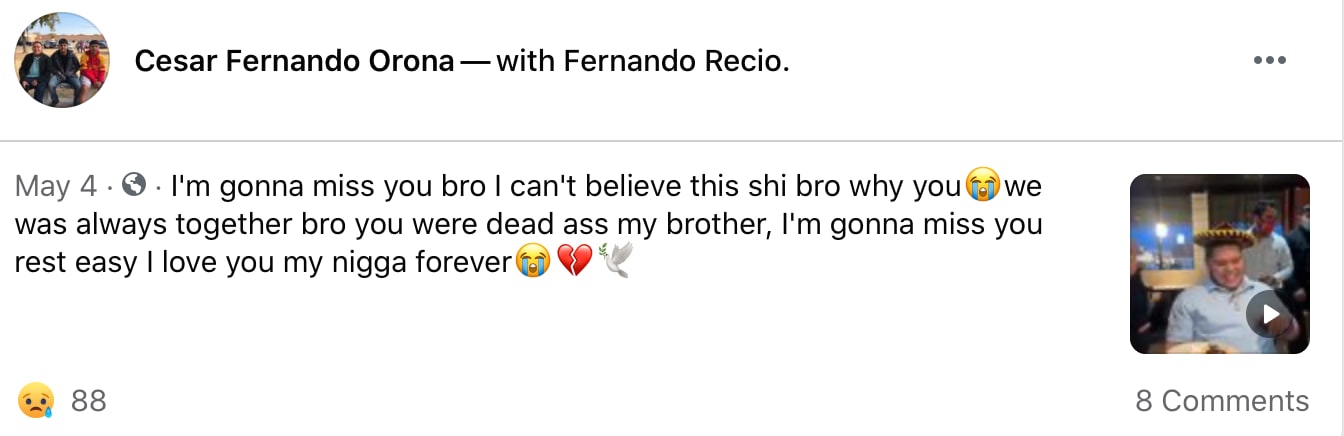Click the Public globe audience icon
The image size is (1344, 436).
click(134, 186)
